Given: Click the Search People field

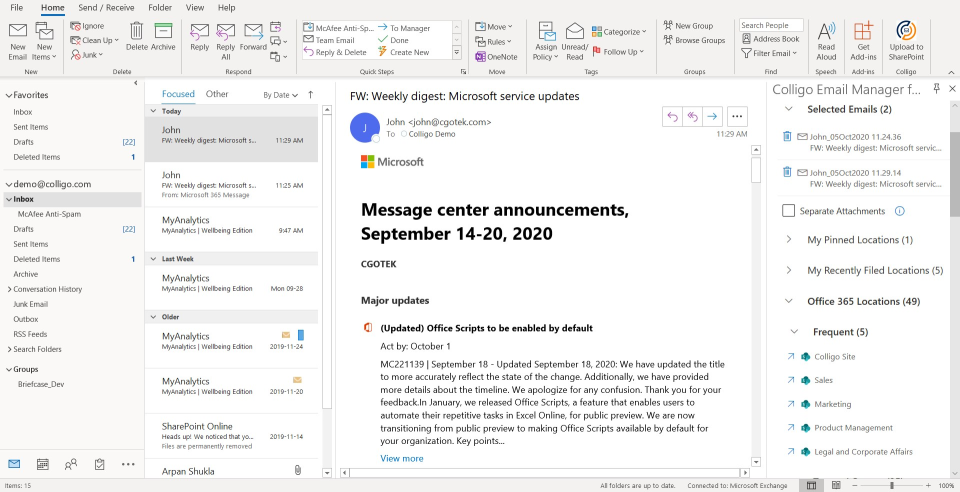Looking at the screenshot, I should tap(771, 25).
